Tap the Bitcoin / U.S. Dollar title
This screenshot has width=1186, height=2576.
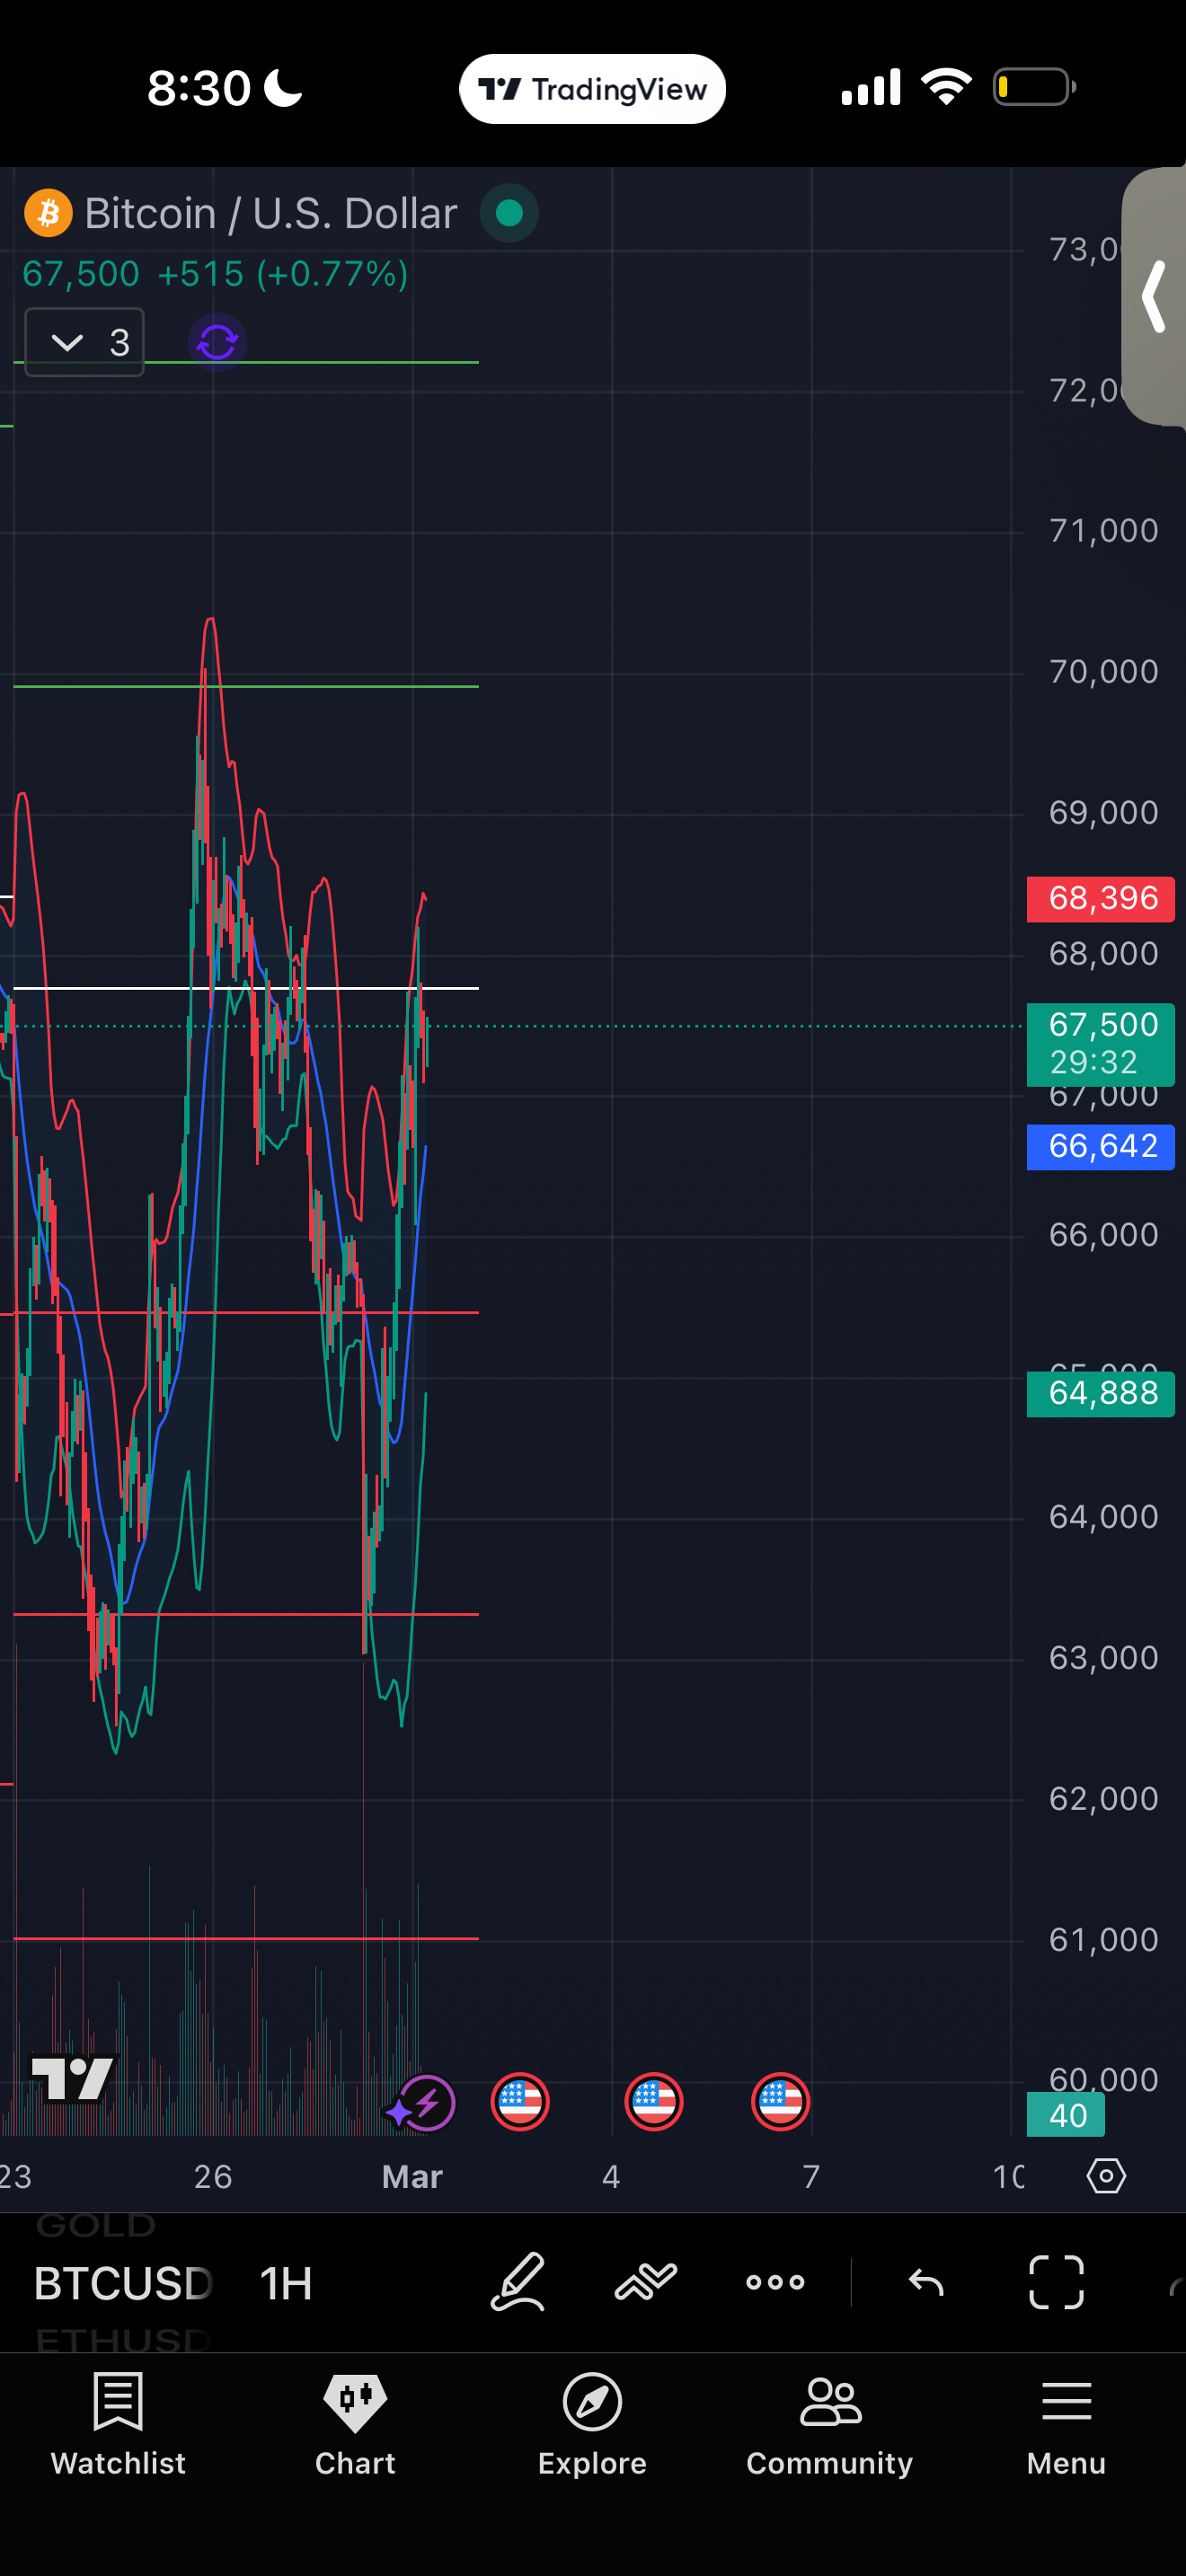[x=271, y=213]
